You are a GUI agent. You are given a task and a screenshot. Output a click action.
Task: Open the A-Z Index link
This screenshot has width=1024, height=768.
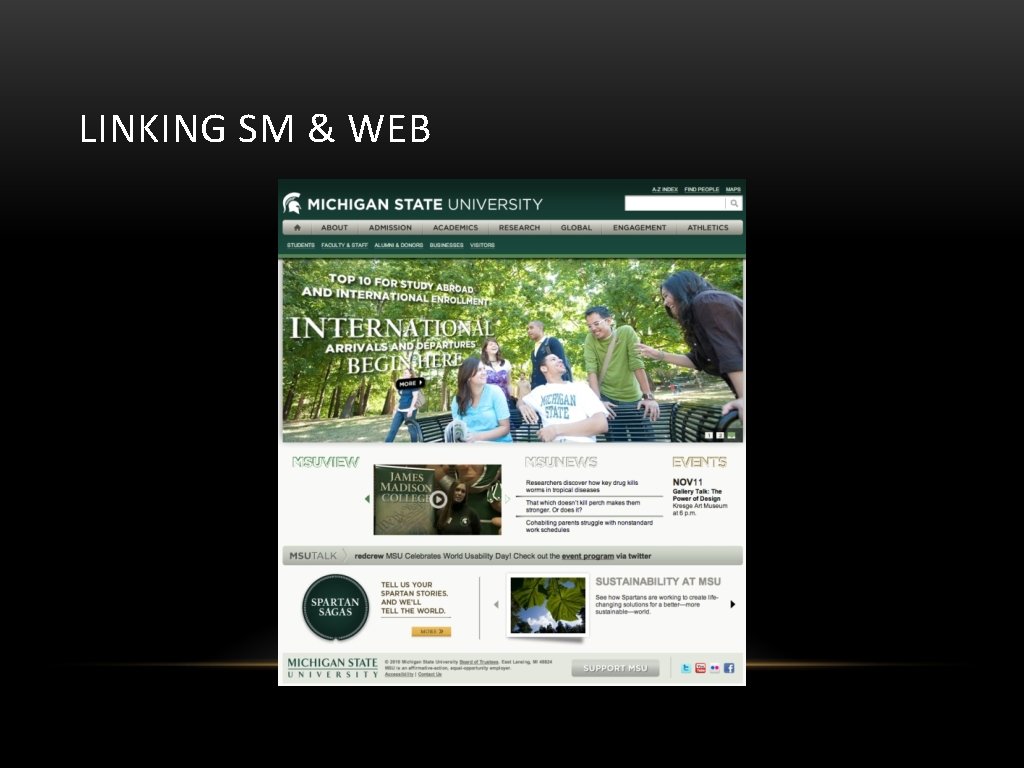coord(665,189)
